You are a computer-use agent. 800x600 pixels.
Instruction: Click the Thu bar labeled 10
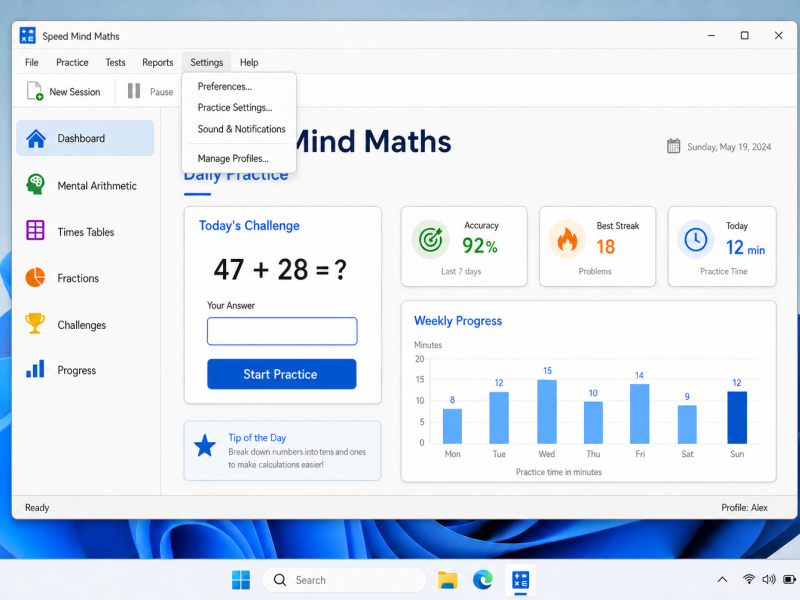[x=593, y=422]
